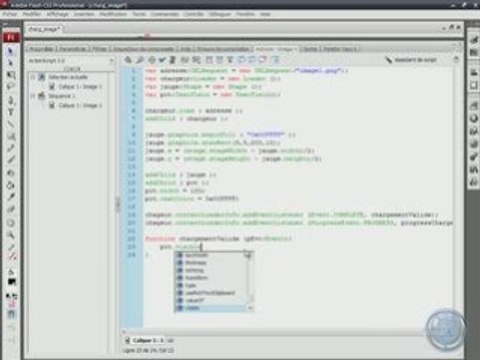Choose toString in the code hint list
The width and height of the screenshot is (480, 360).
pos(211,270)
